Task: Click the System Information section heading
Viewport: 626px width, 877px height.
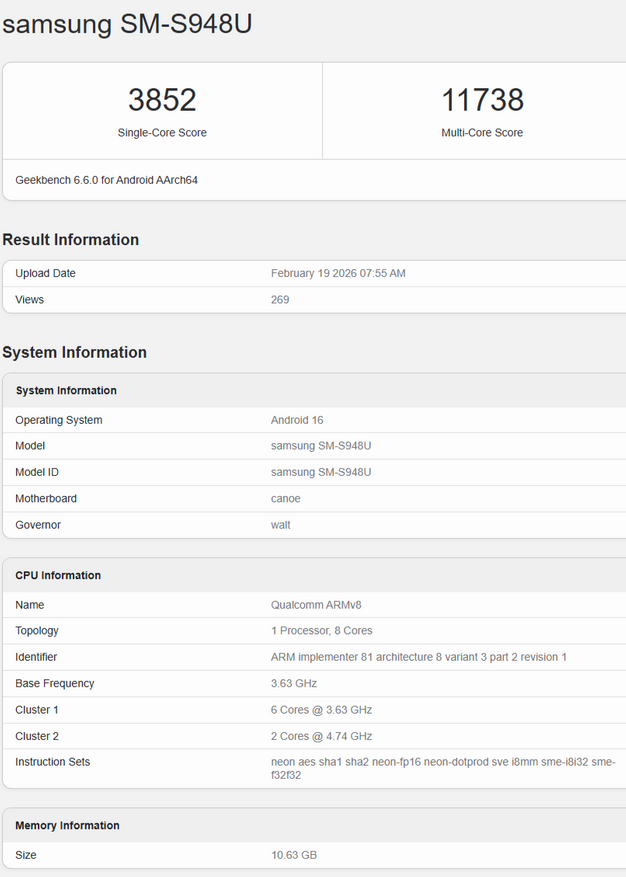Action: (75, 352)
